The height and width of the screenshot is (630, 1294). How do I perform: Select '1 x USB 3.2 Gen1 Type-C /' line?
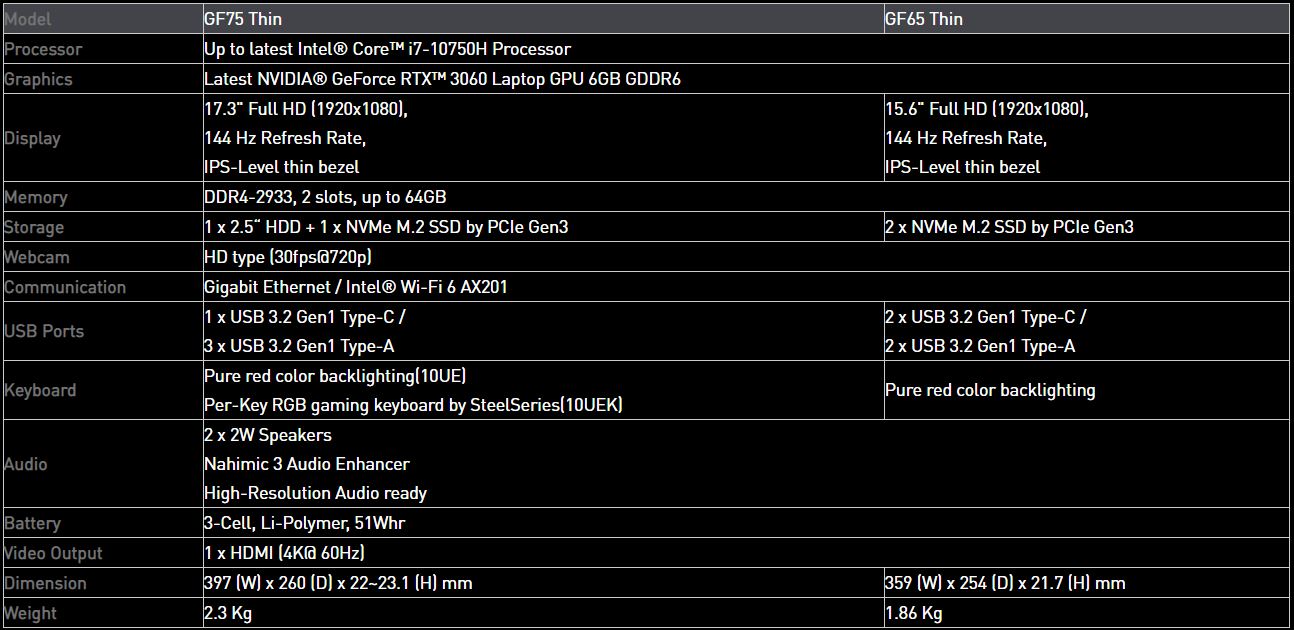[305, 317]
